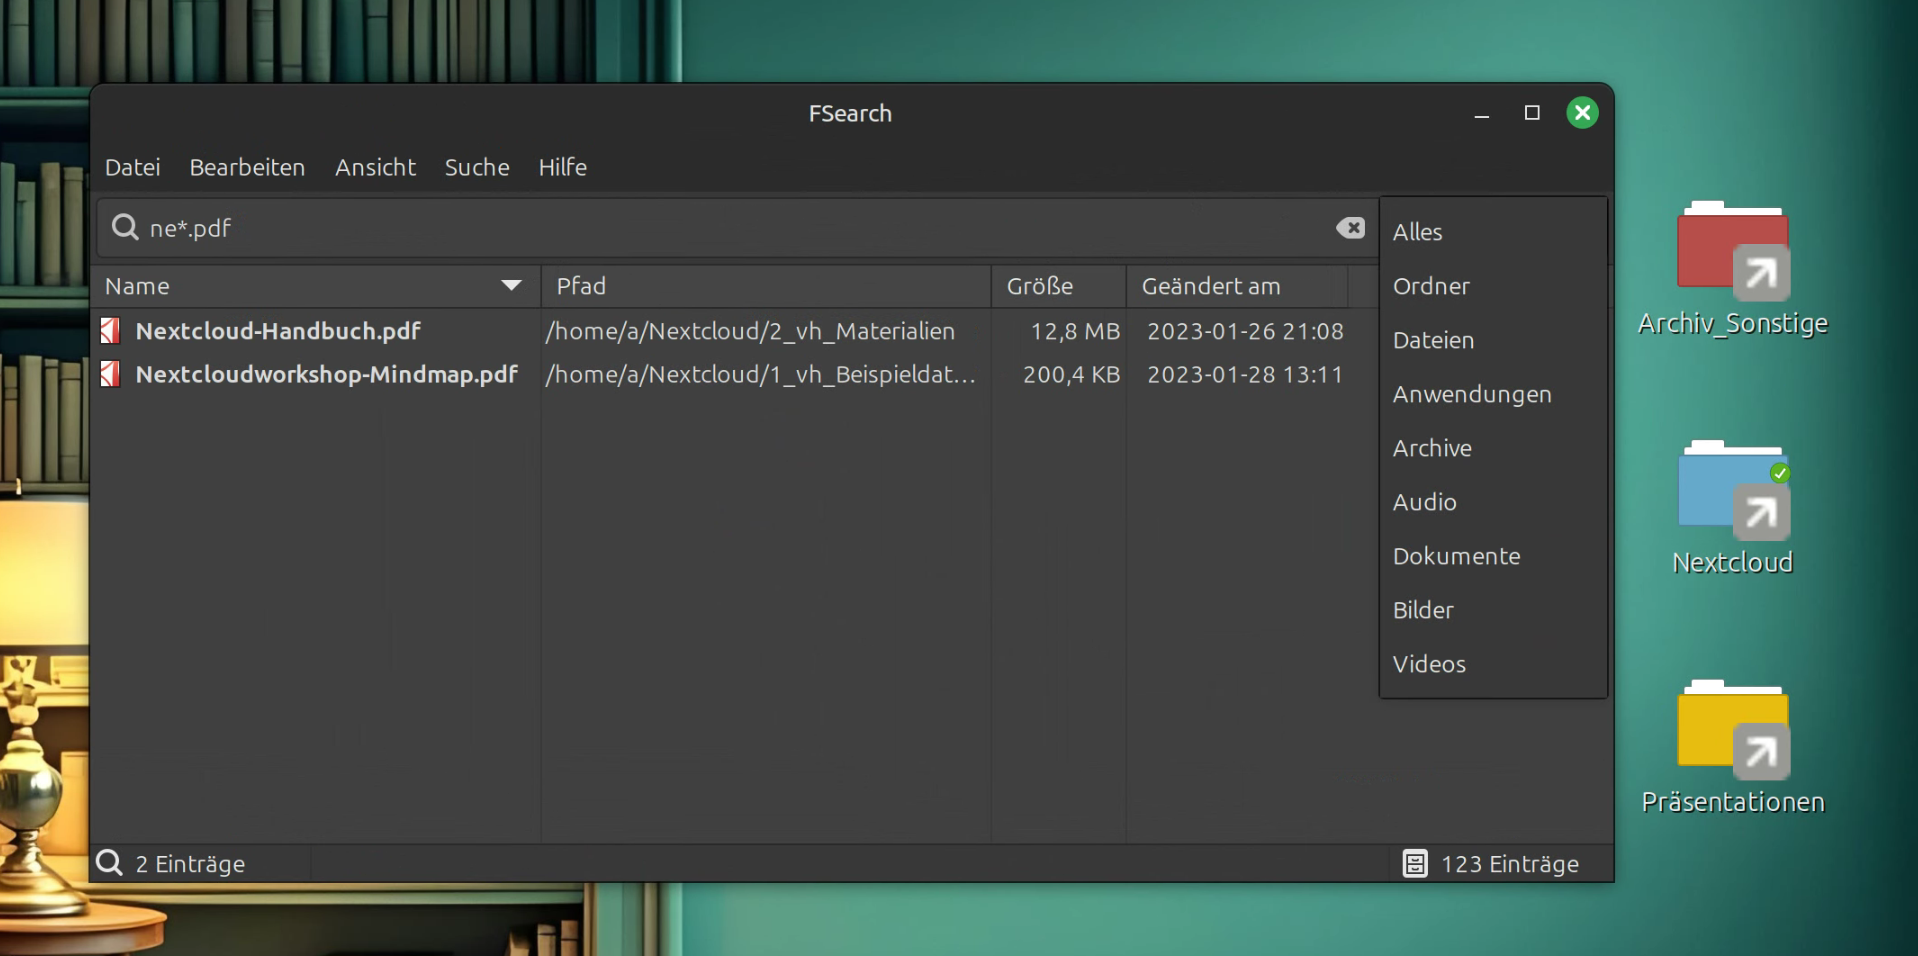Click into the ne*.pdf search field
Image resolution: width=1918 pixels, height=956 pixels.
(737, 228)
